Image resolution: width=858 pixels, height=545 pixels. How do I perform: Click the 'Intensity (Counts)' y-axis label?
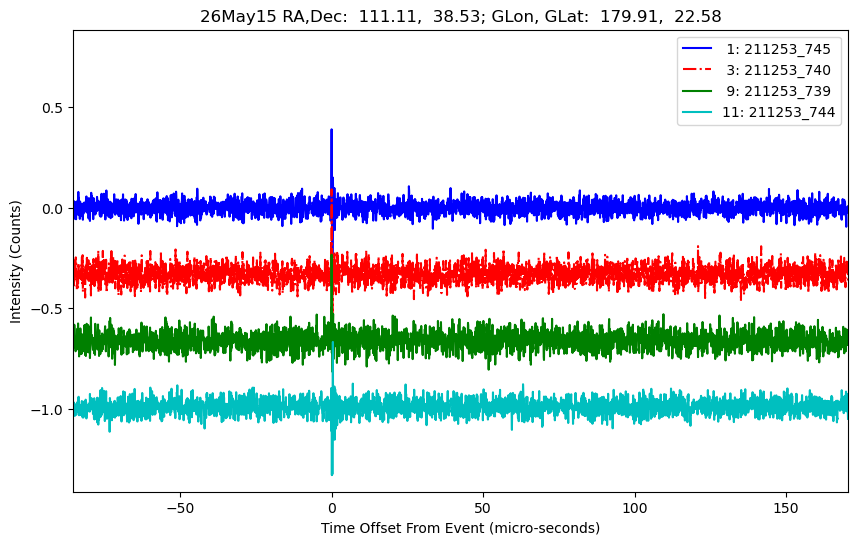[15, 262]
